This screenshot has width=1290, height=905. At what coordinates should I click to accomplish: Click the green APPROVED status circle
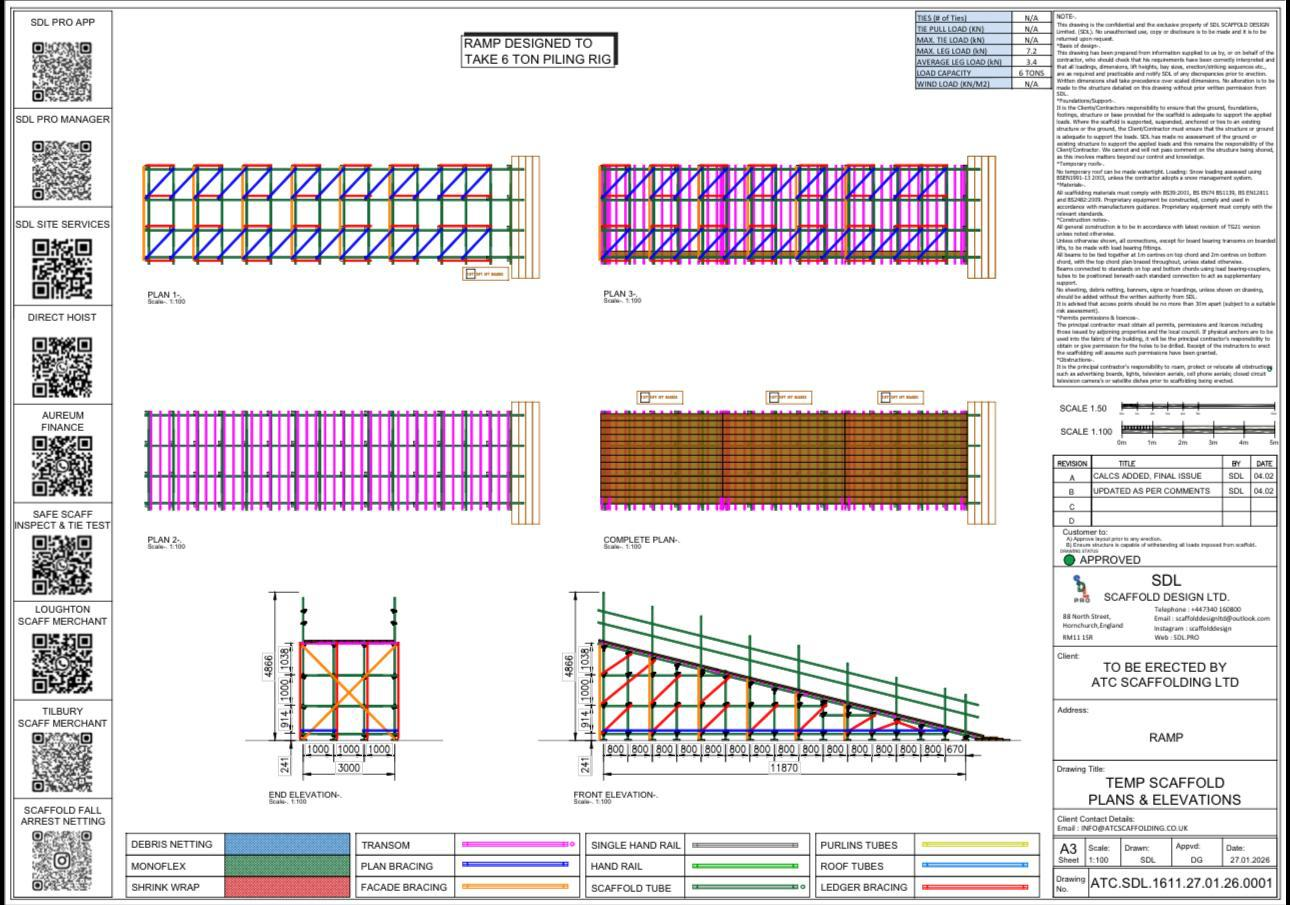point(1069,560)
